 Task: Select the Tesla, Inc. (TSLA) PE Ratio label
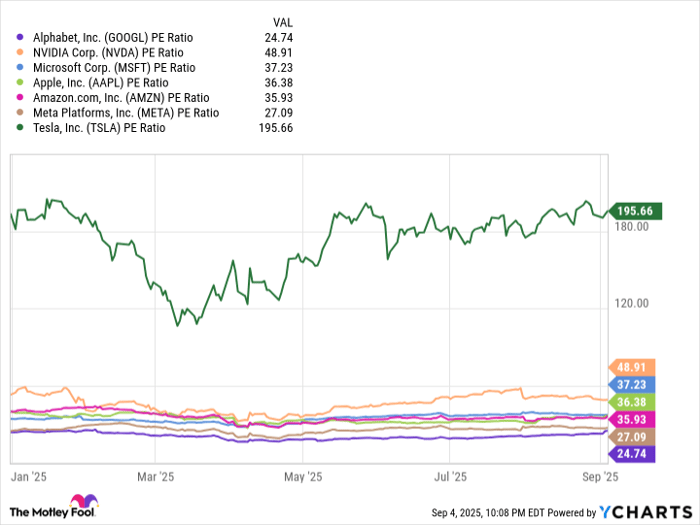click(99, 128)
